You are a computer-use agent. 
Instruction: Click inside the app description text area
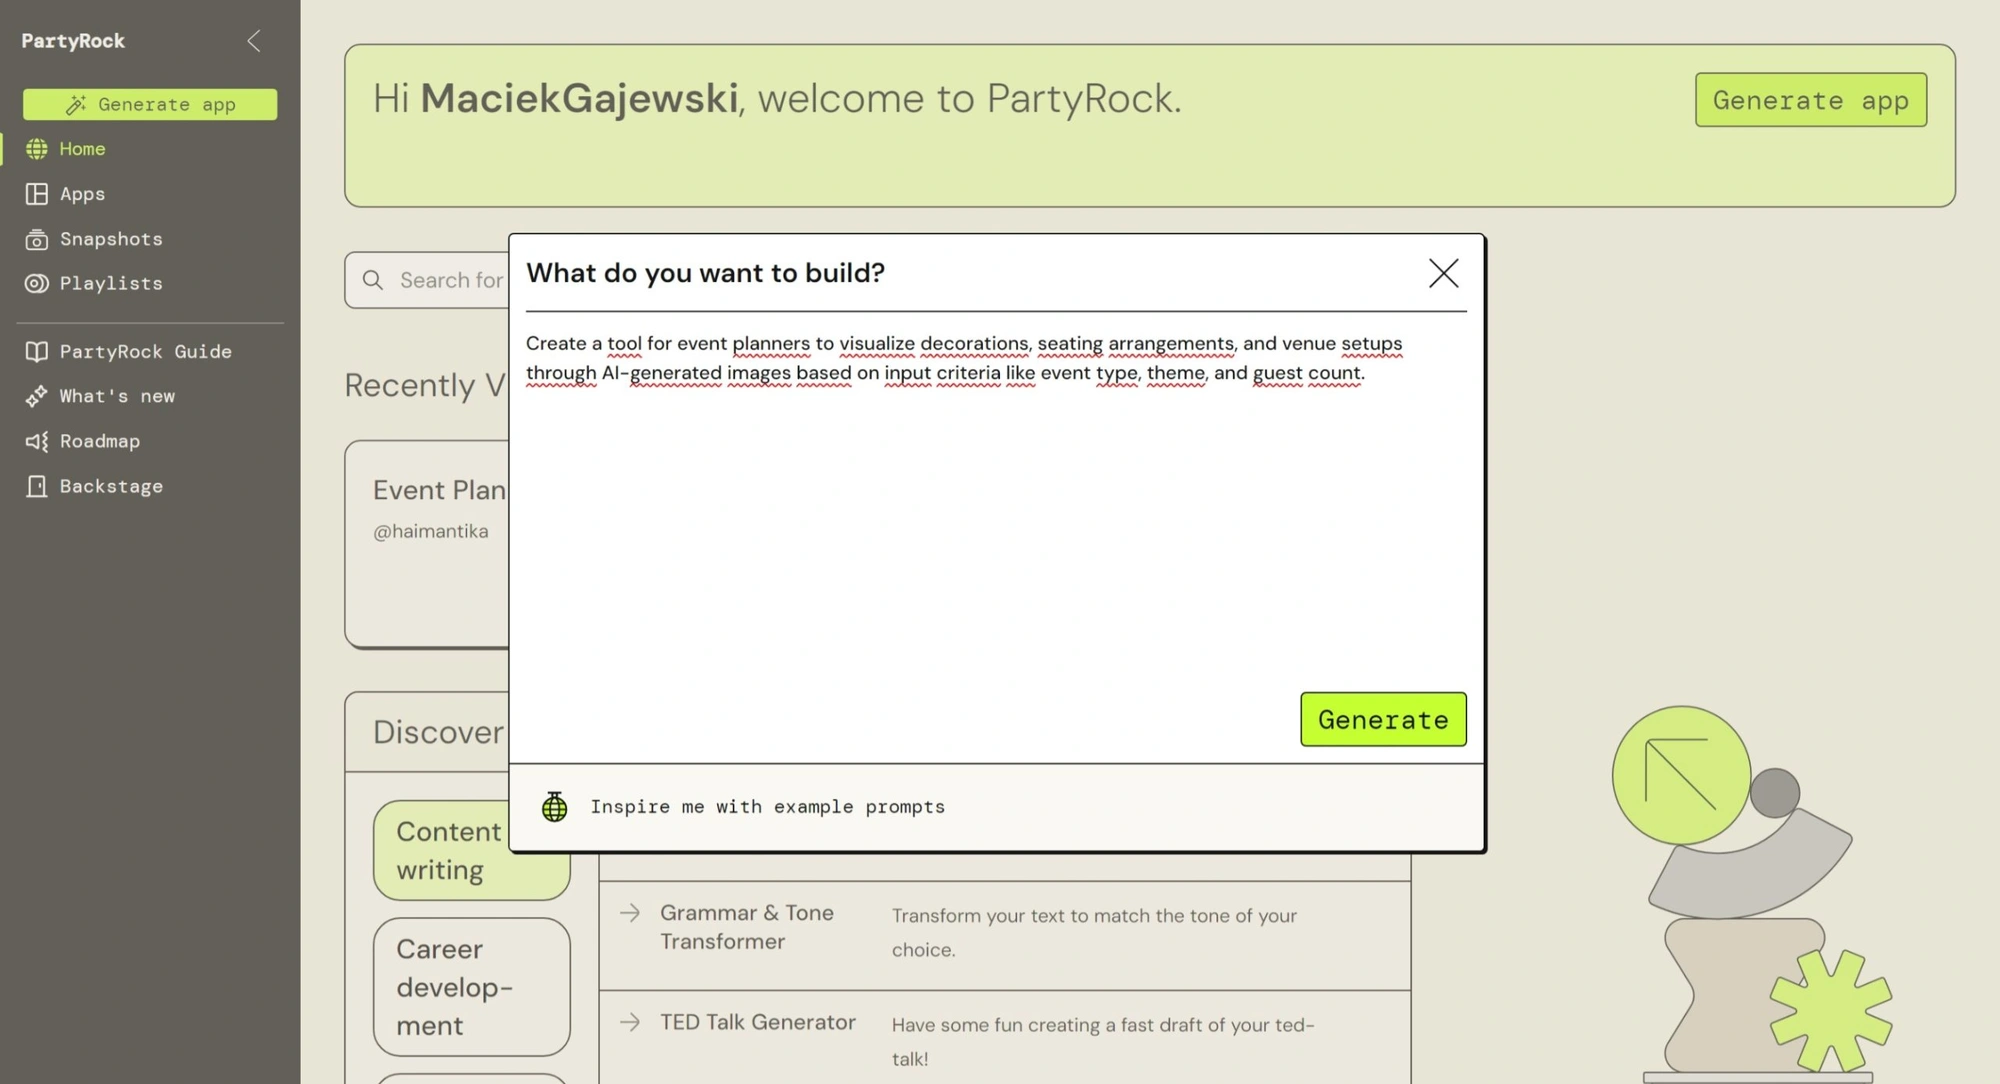point(996,500)
